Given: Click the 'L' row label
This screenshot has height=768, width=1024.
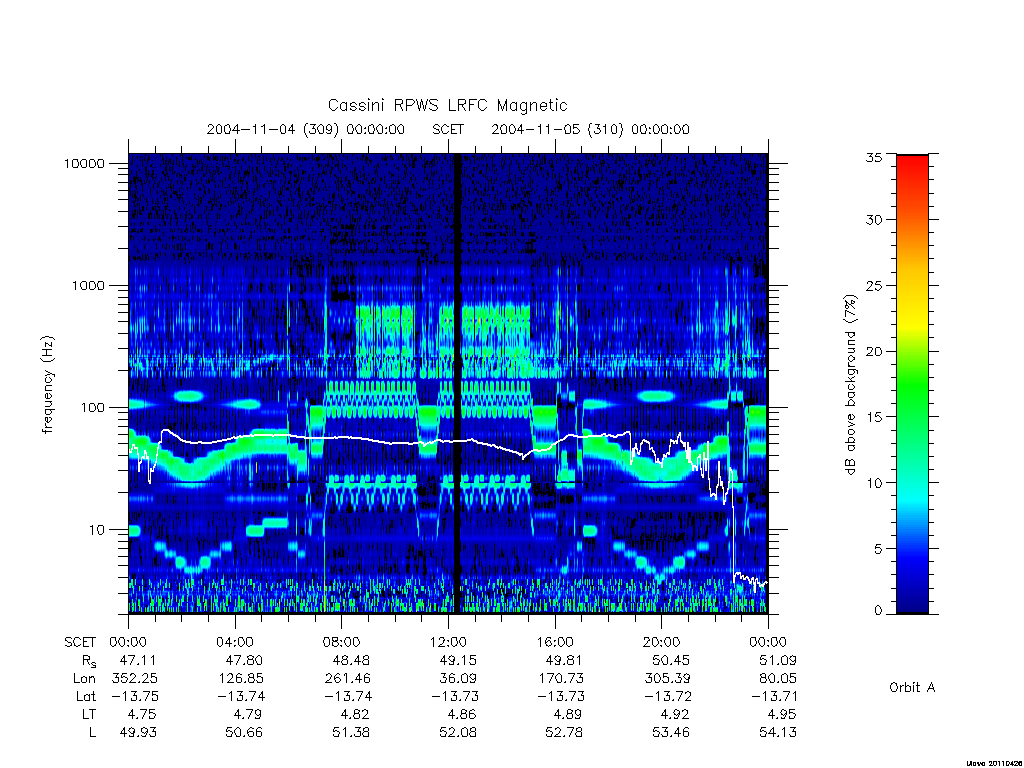Looking at the screenshot, I should click(92, 732).
